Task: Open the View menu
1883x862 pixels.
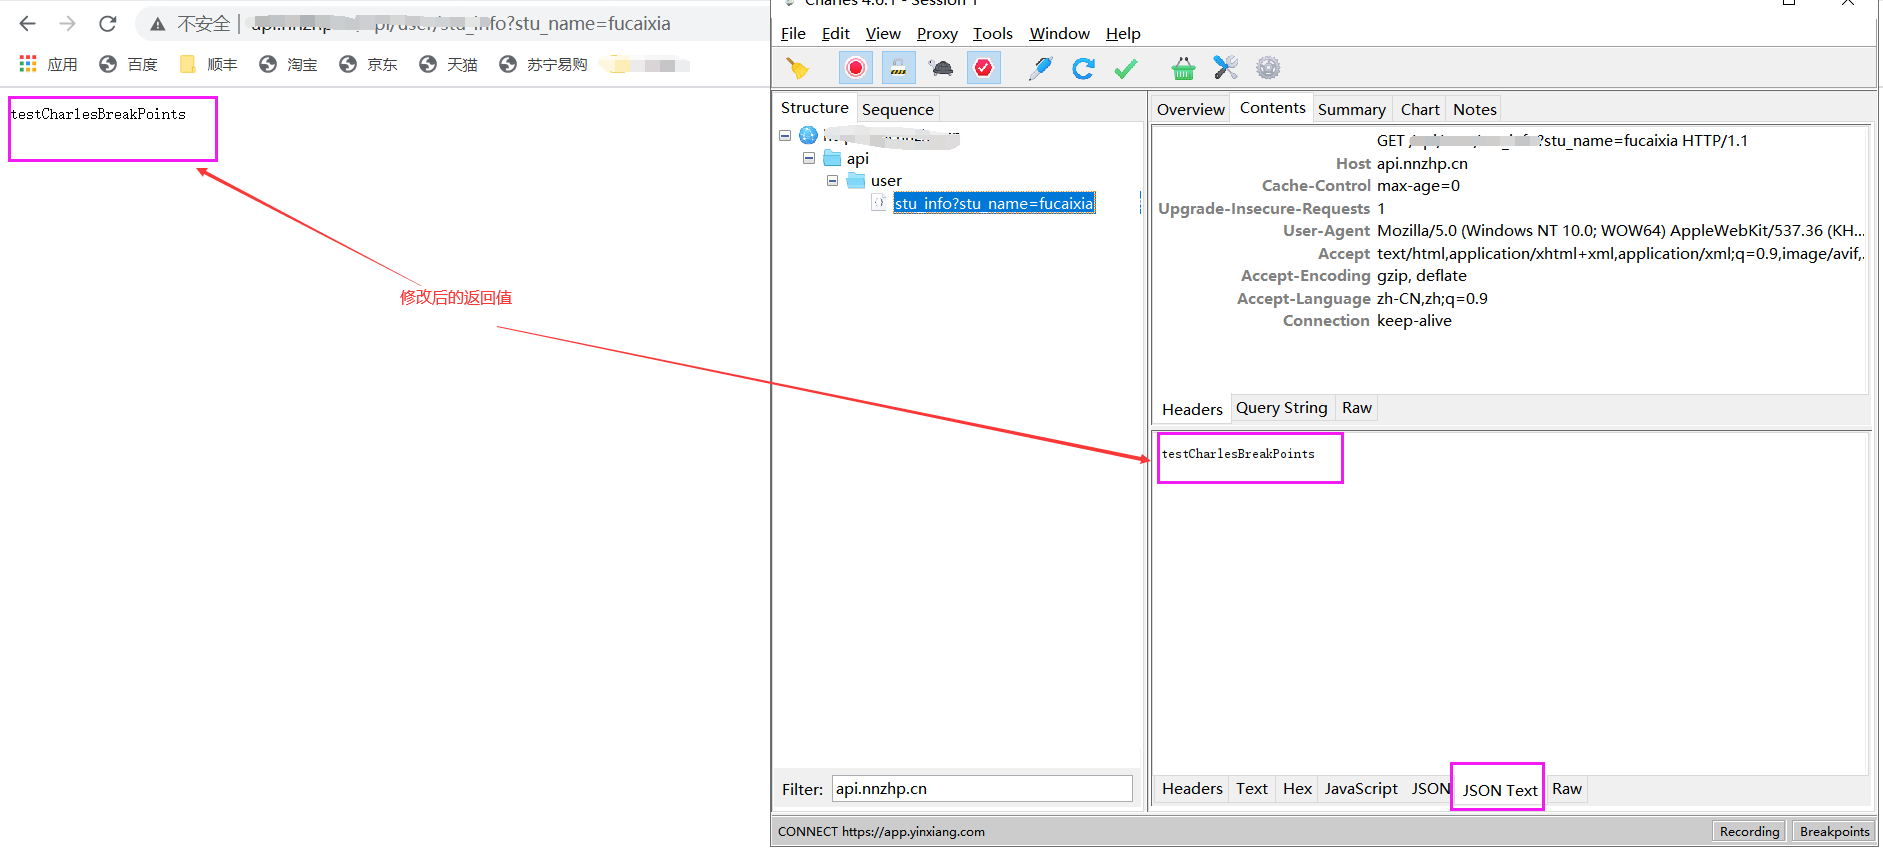Action: (x=883, y=33)
